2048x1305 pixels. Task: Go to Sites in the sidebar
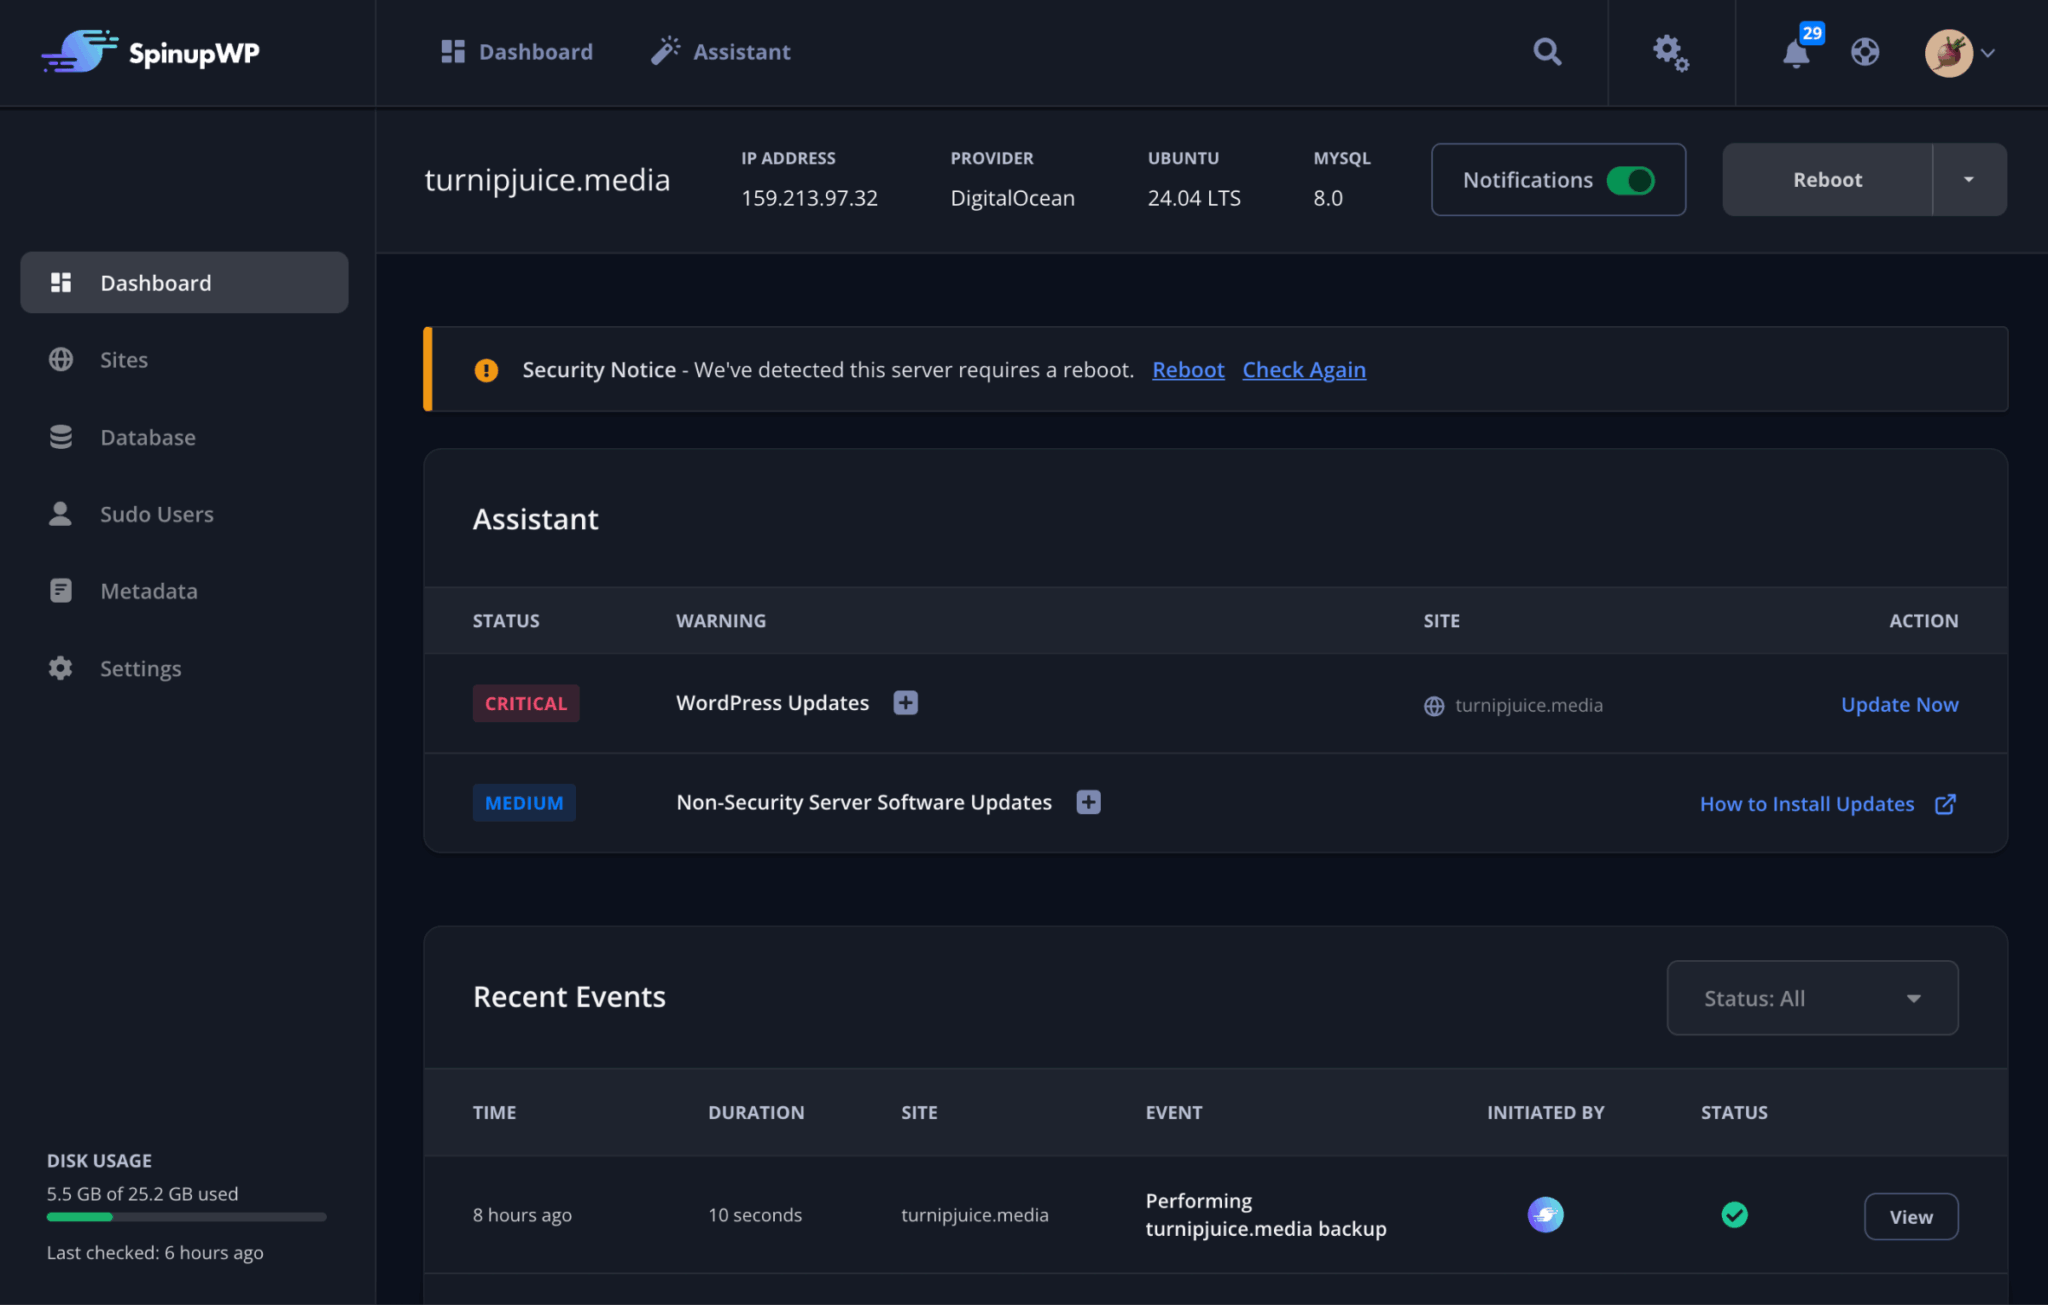pyautogui.click(x=185, y=359)
